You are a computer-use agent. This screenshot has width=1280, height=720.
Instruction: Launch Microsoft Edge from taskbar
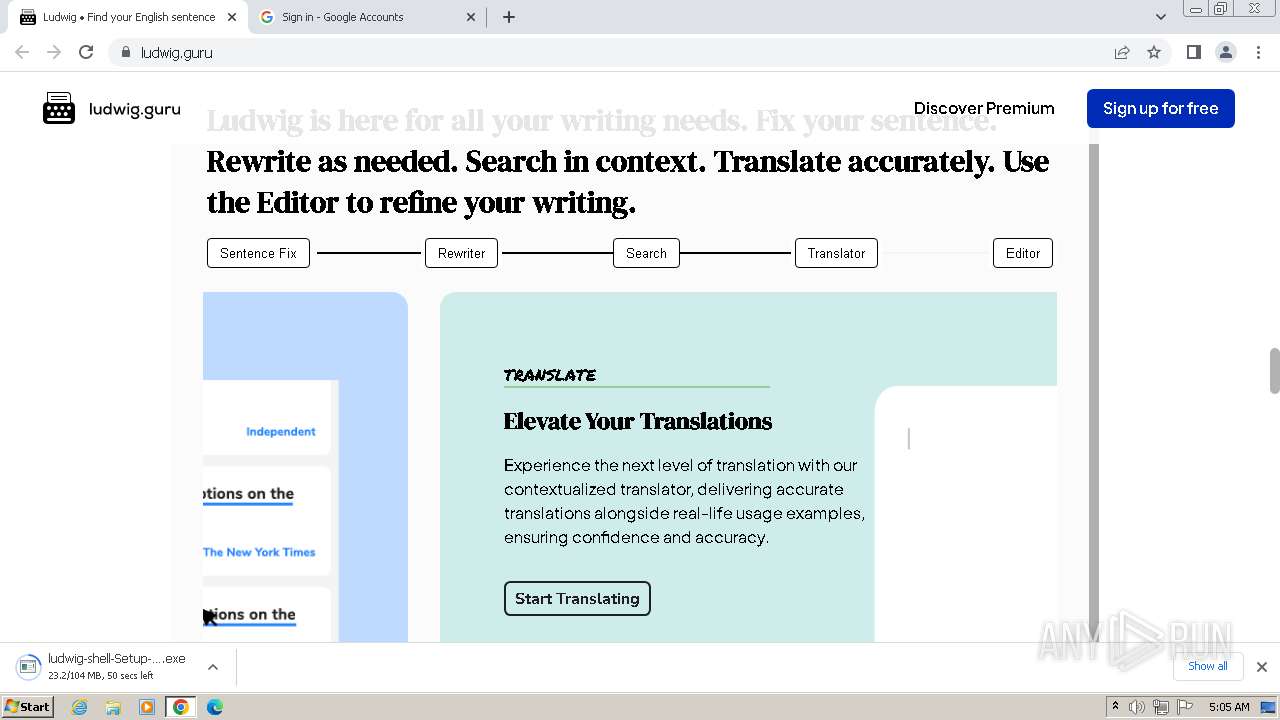(214, 707)
